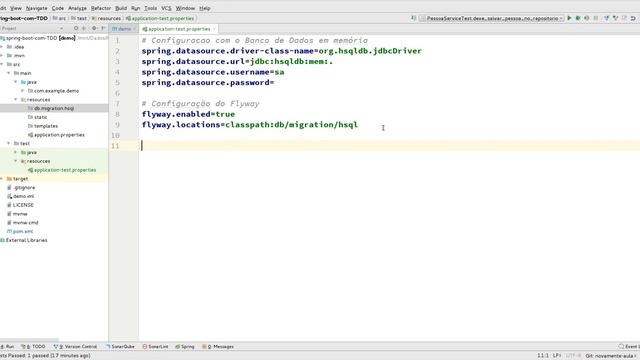Open Messages tool window
Image resolution: width=640 pixels, height=360 pixels.
pos(218,347)
